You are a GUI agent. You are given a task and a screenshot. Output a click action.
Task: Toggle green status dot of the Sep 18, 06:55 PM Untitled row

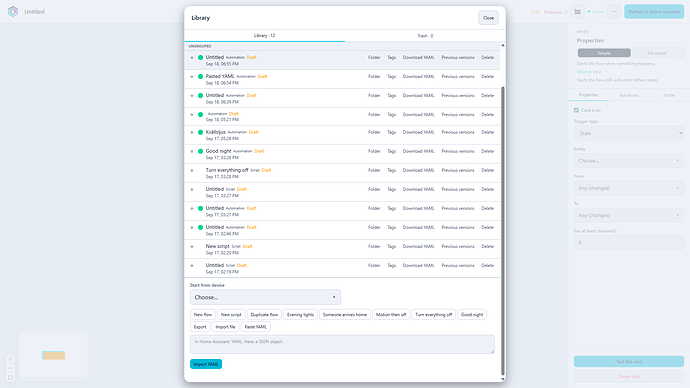click(200, 58)
